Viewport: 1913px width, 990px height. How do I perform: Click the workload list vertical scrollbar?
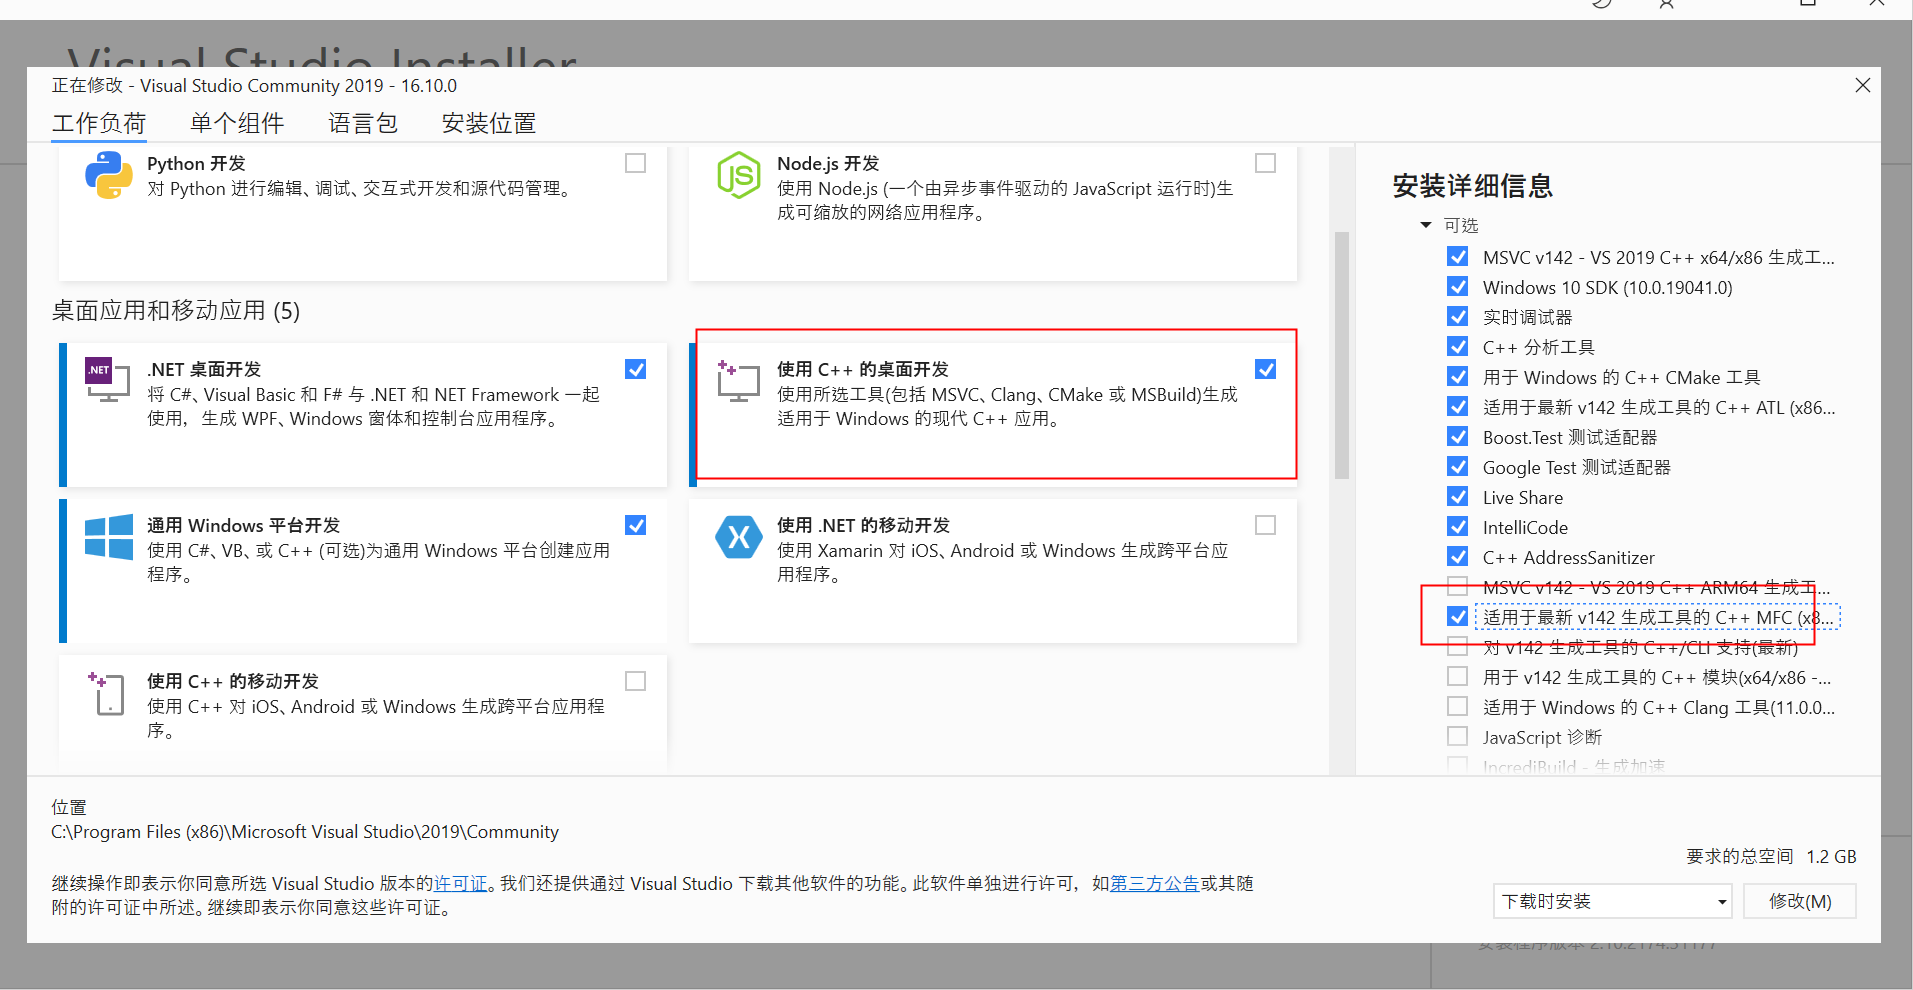1342,355
